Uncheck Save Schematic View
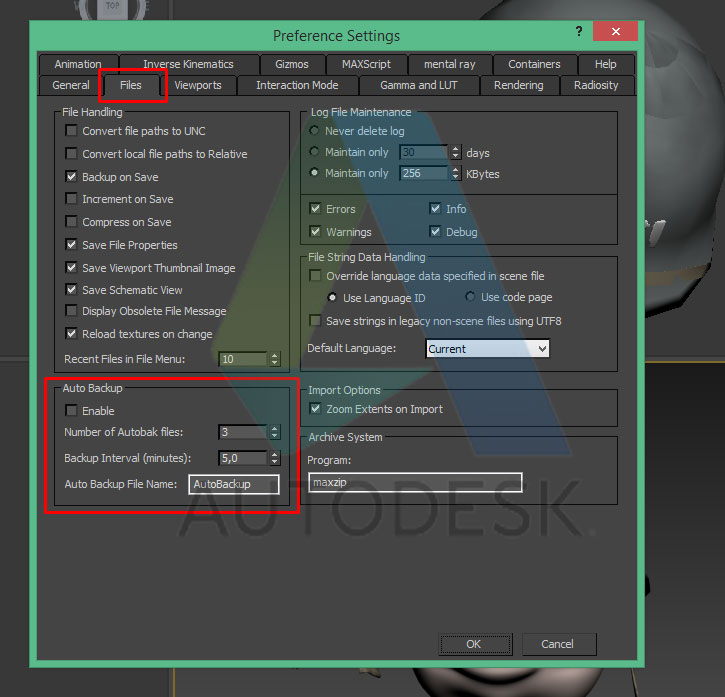Screen dimensions: 725x697 [71, 290]
